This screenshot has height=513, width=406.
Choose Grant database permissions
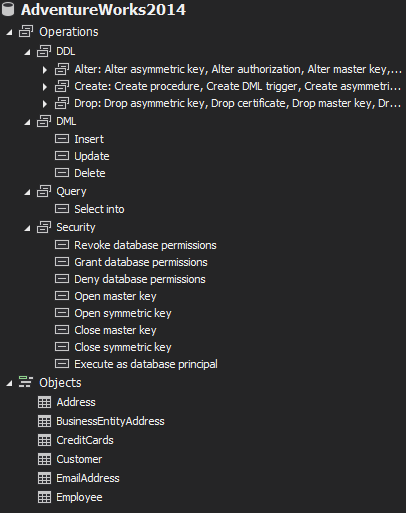coord(141,262)
